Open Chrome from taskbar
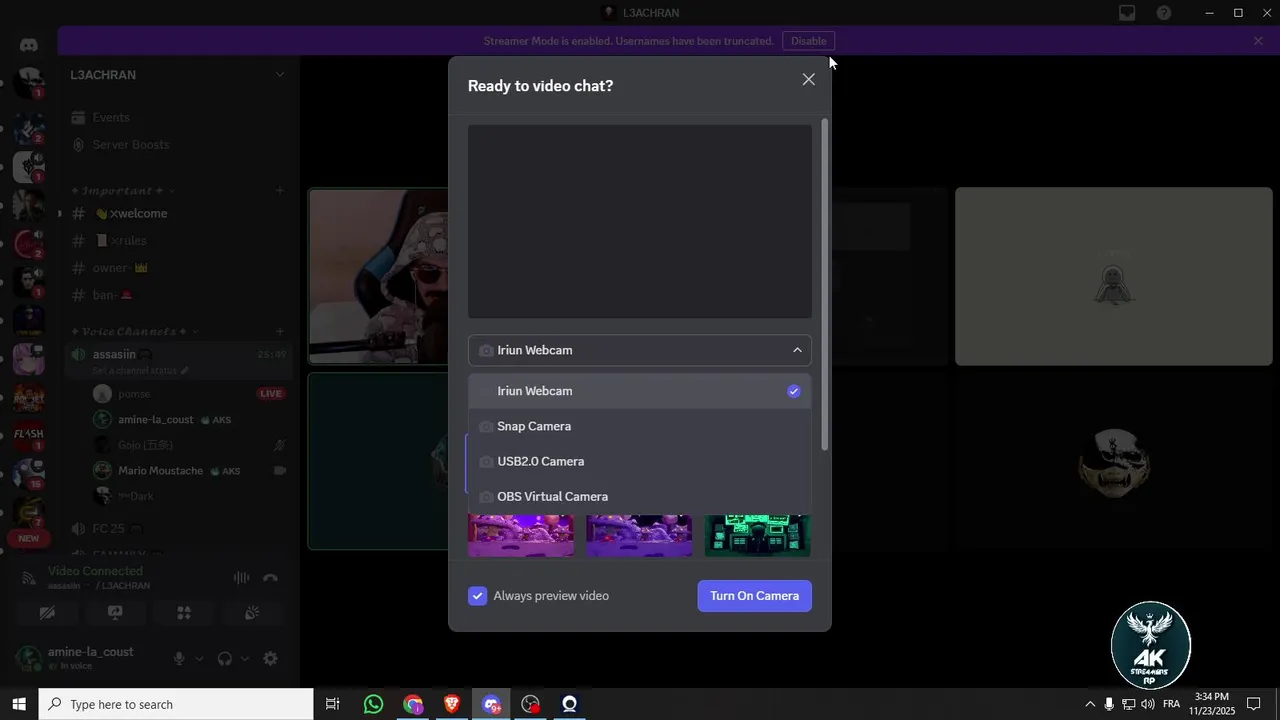 point(413,704)
